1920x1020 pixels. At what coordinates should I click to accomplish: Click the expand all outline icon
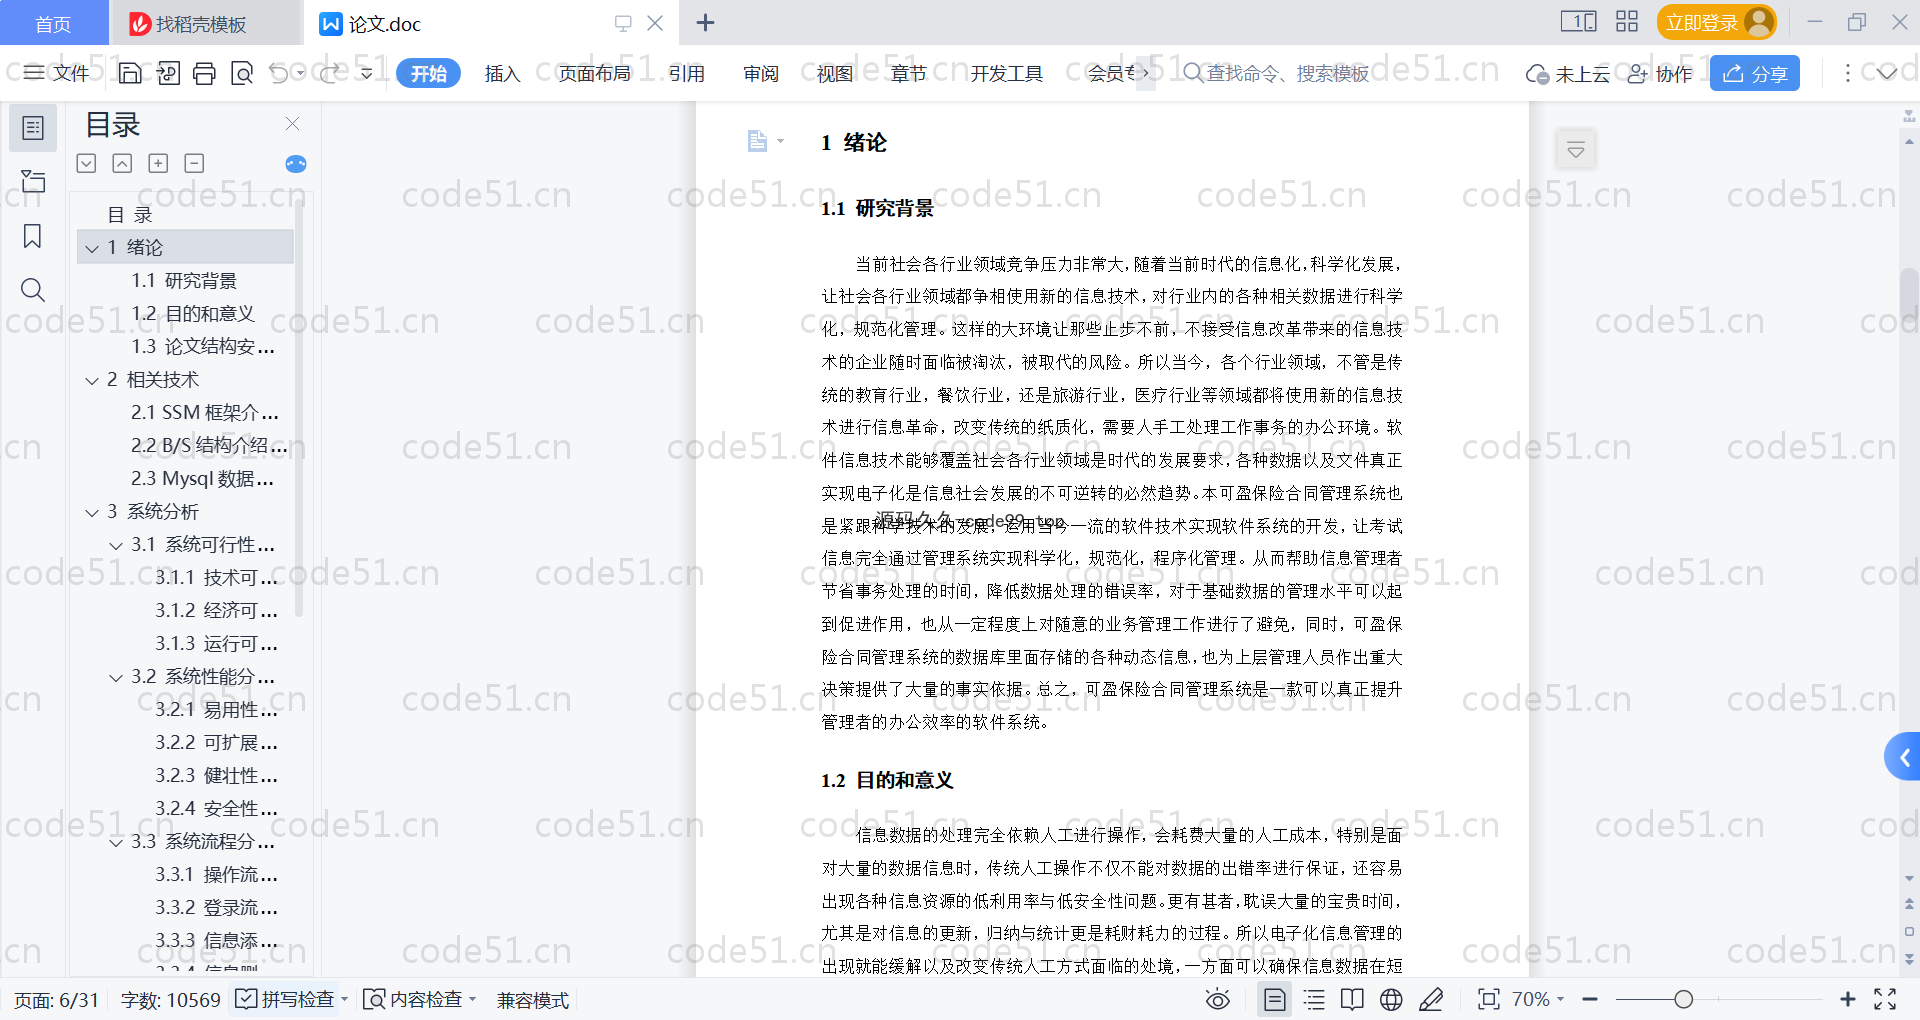click(x=86, y=163)
